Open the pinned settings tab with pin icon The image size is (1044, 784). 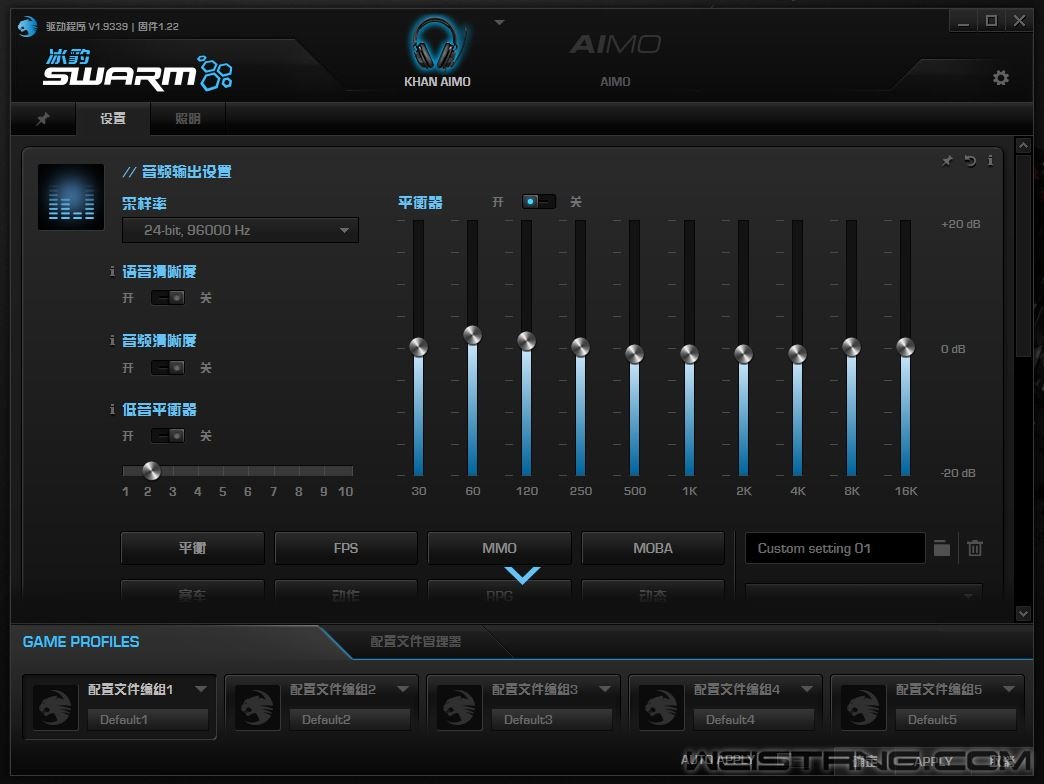coord(43,118)
